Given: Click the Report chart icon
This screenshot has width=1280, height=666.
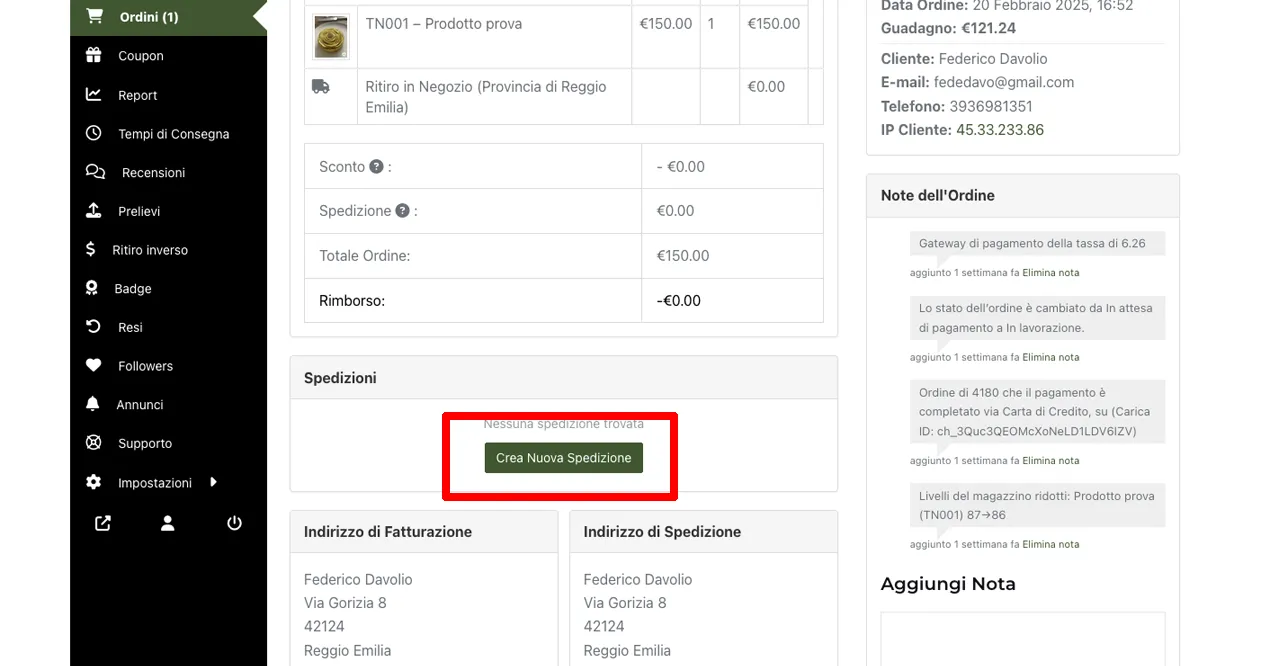Looking at the screenshot, I should click(93, 94).
